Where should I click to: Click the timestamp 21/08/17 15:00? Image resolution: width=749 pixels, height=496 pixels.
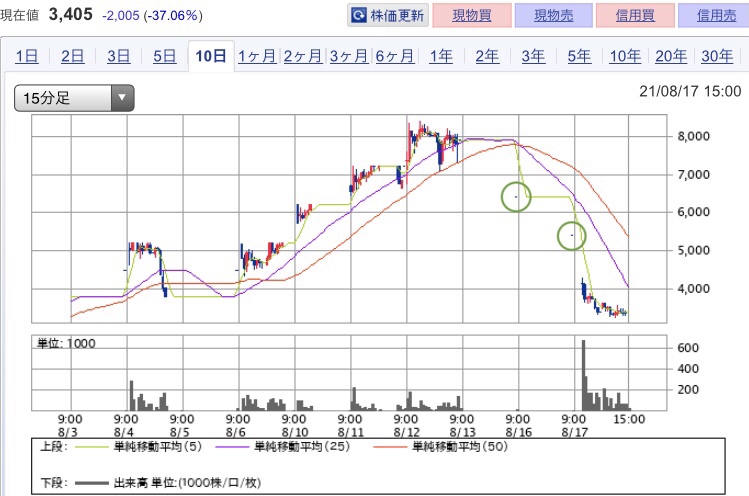pos(690,91)
